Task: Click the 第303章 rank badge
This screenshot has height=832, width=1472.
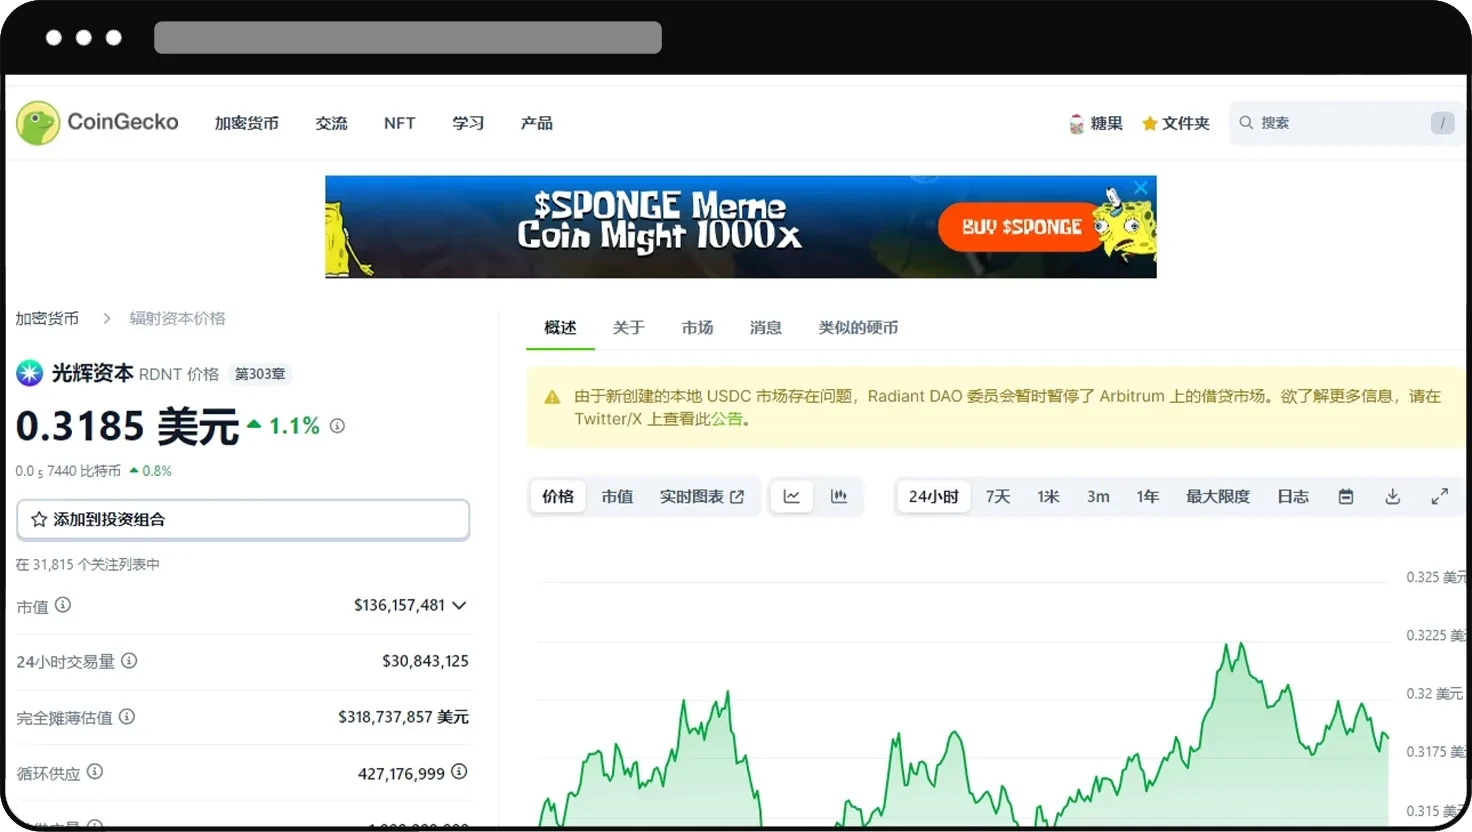Action: 260,374
